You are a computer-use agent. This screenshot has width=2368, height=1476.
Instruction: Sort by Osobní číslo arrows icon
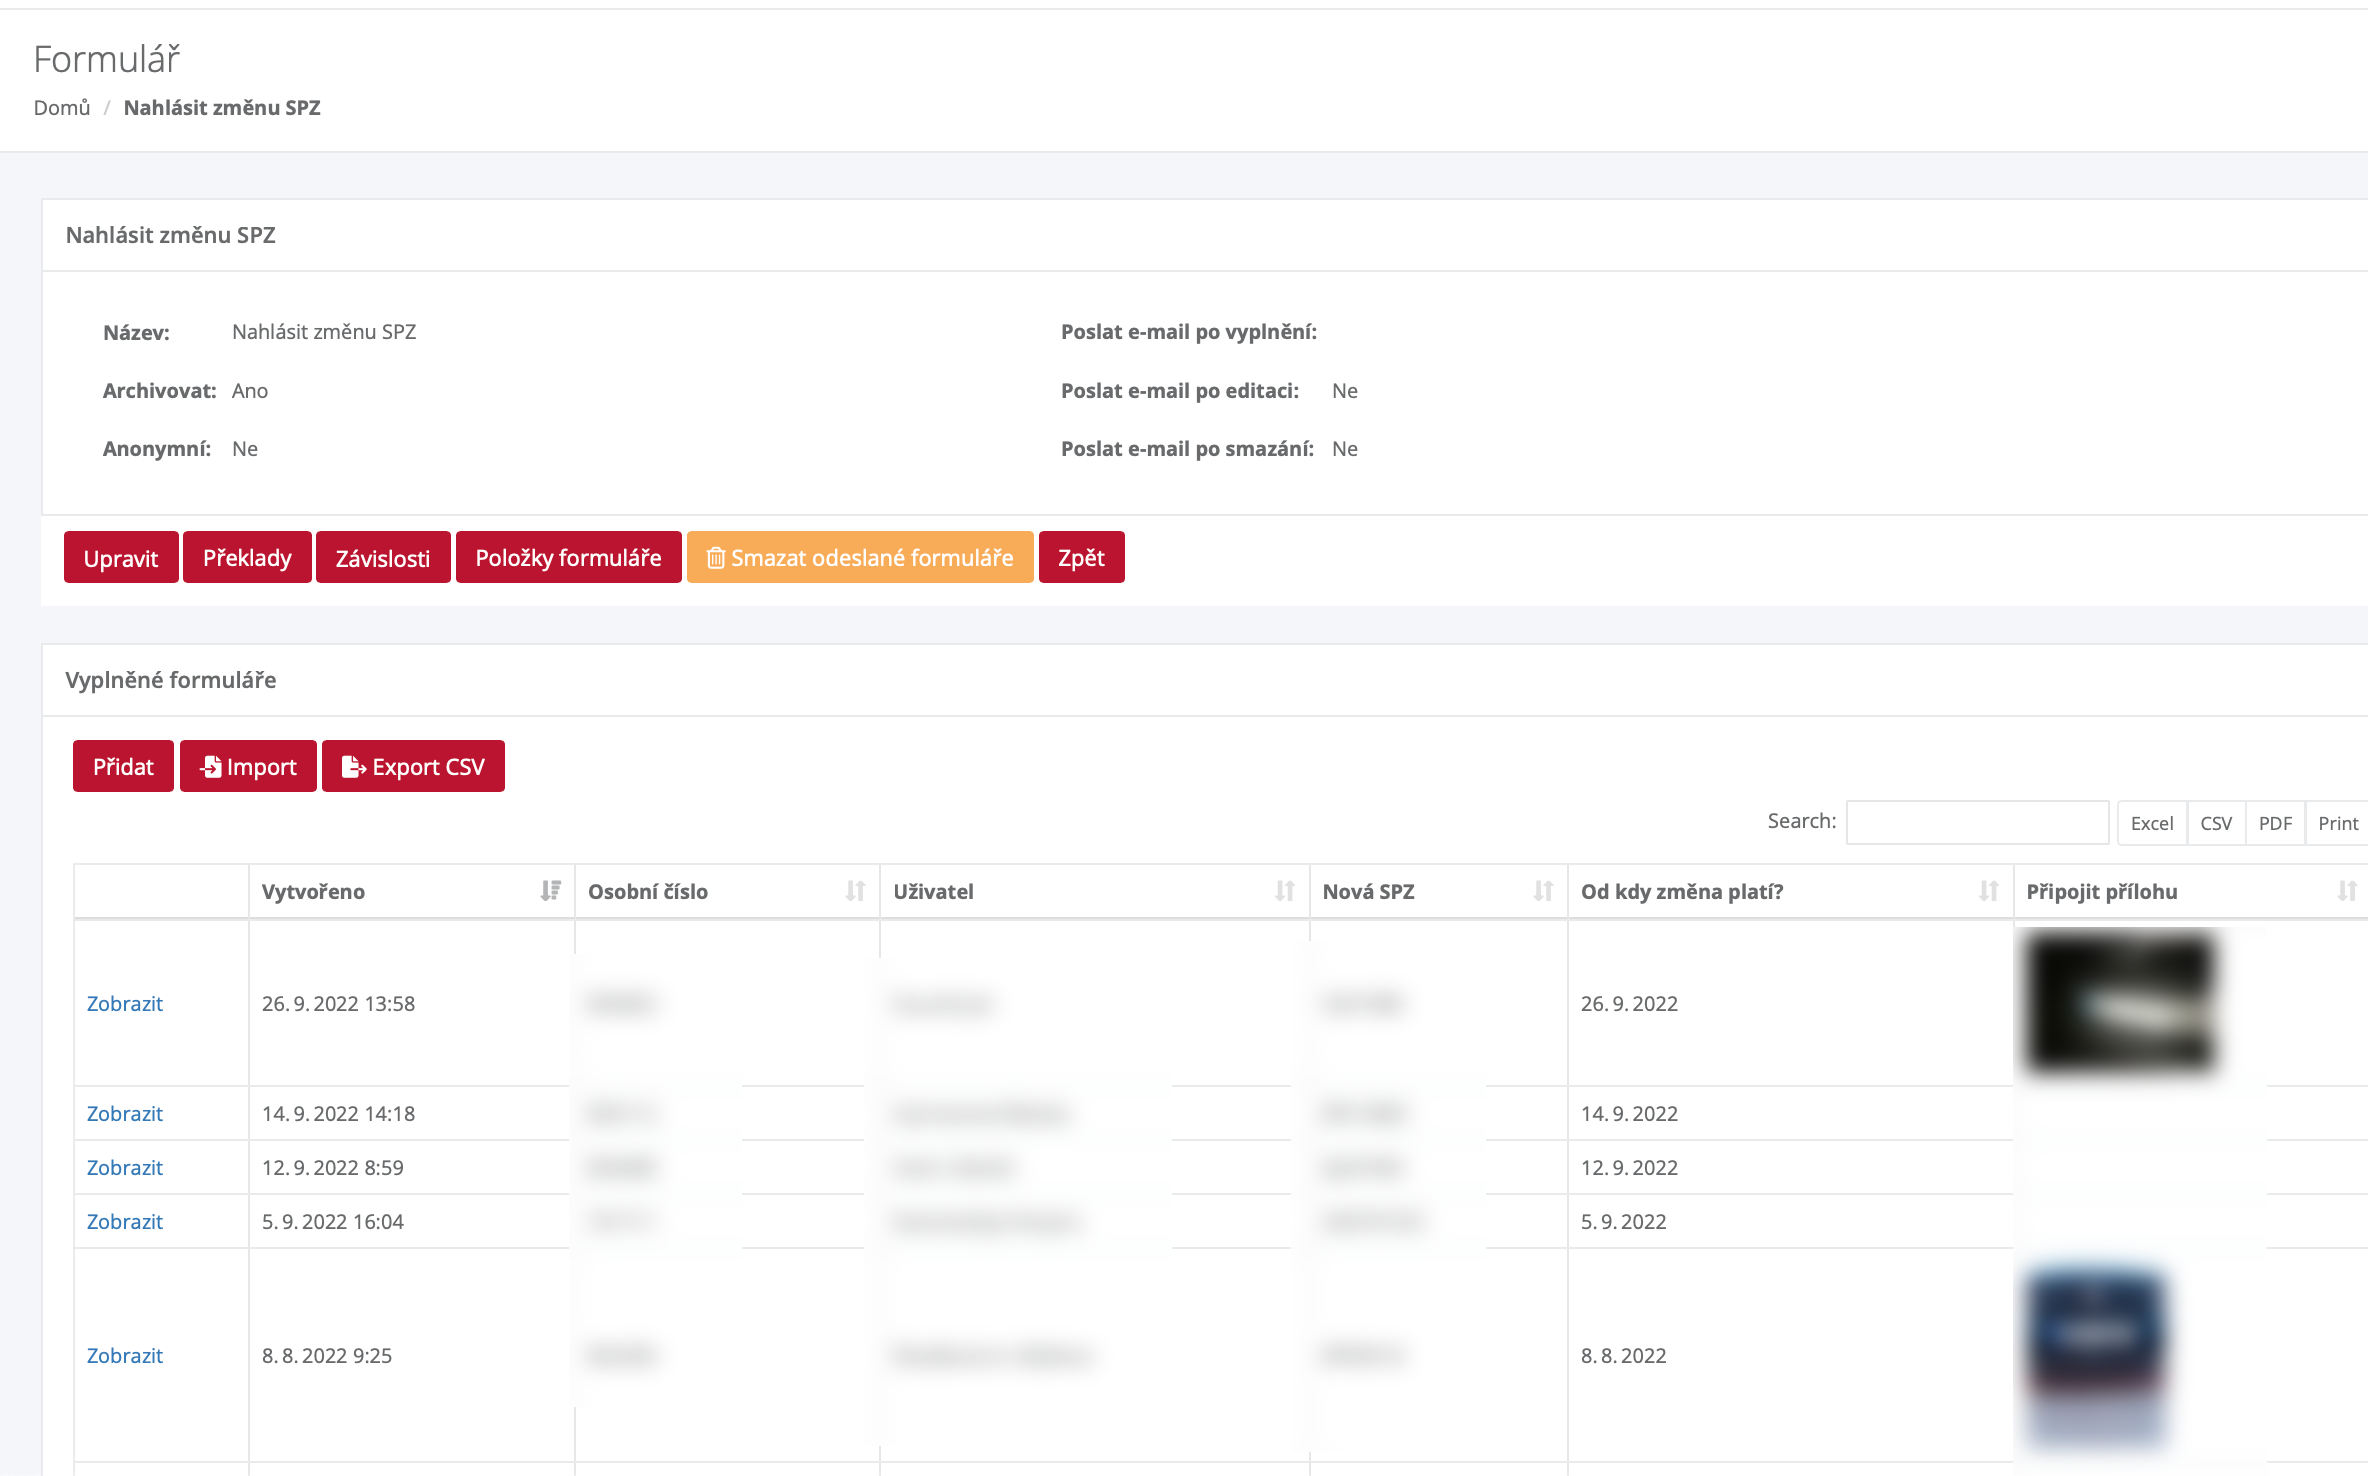tap(855, 891)
